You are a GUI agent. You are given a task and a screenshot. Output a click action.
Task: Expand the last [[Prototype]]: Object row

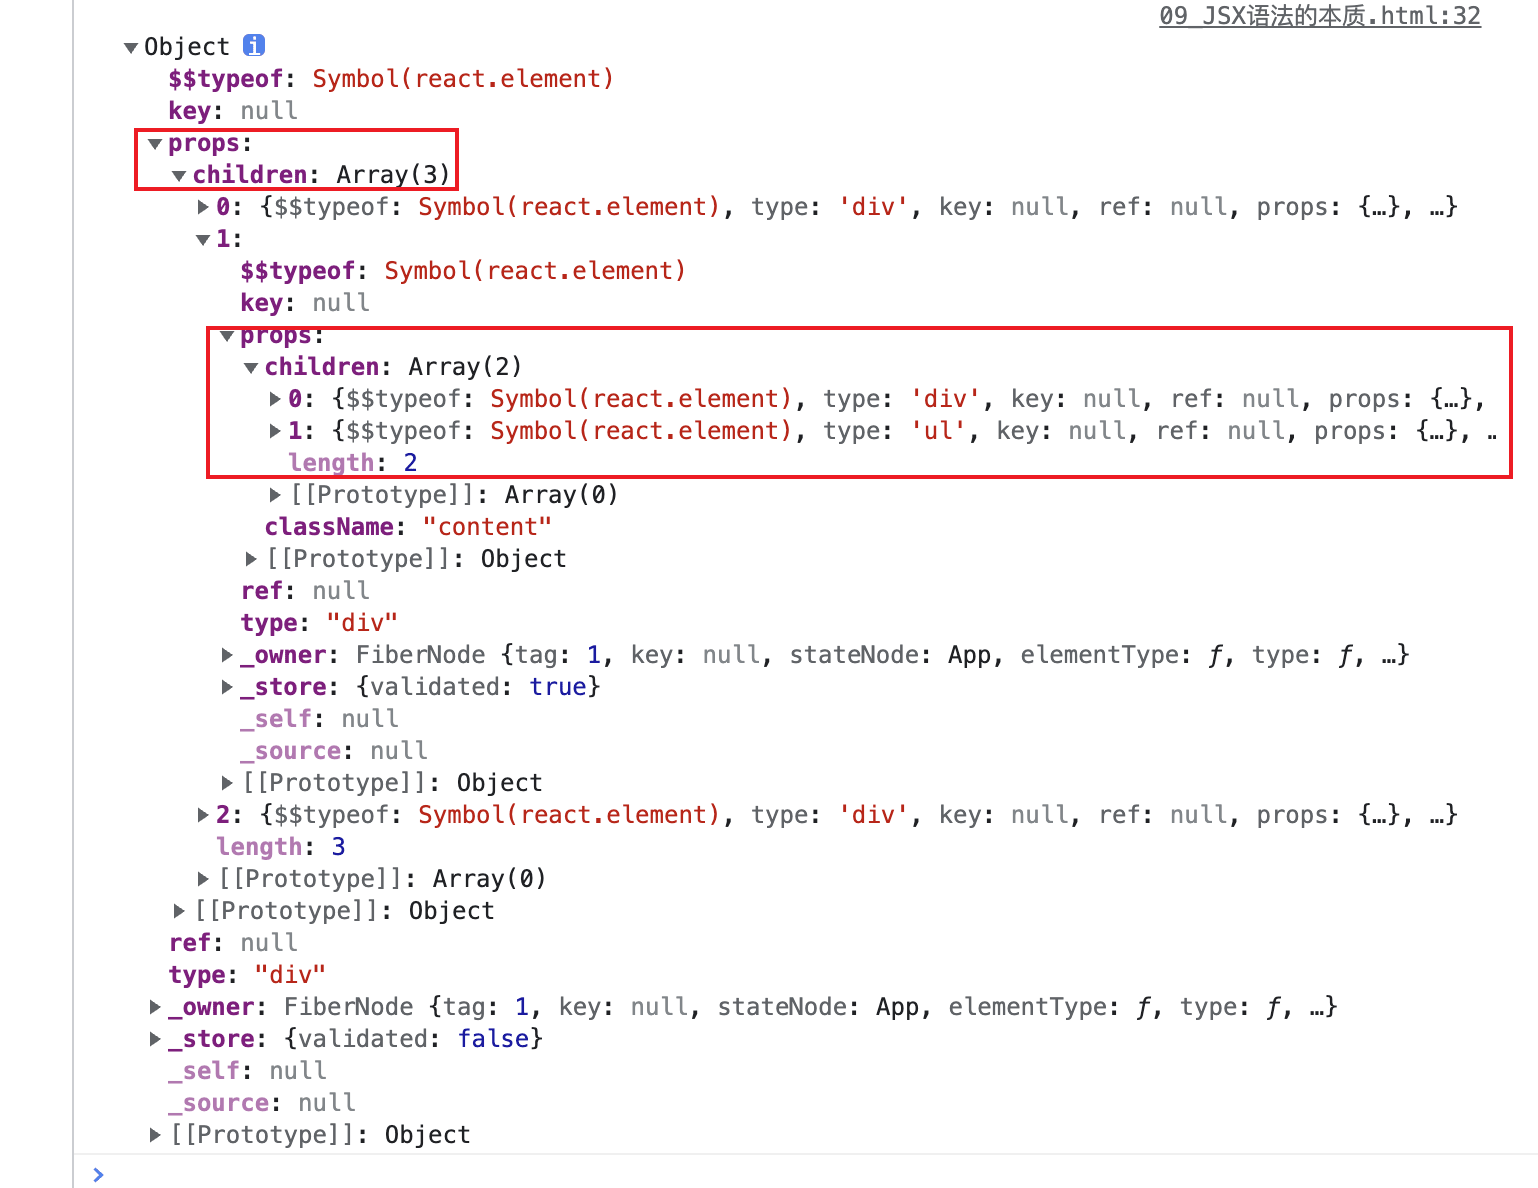(155, 1135)
